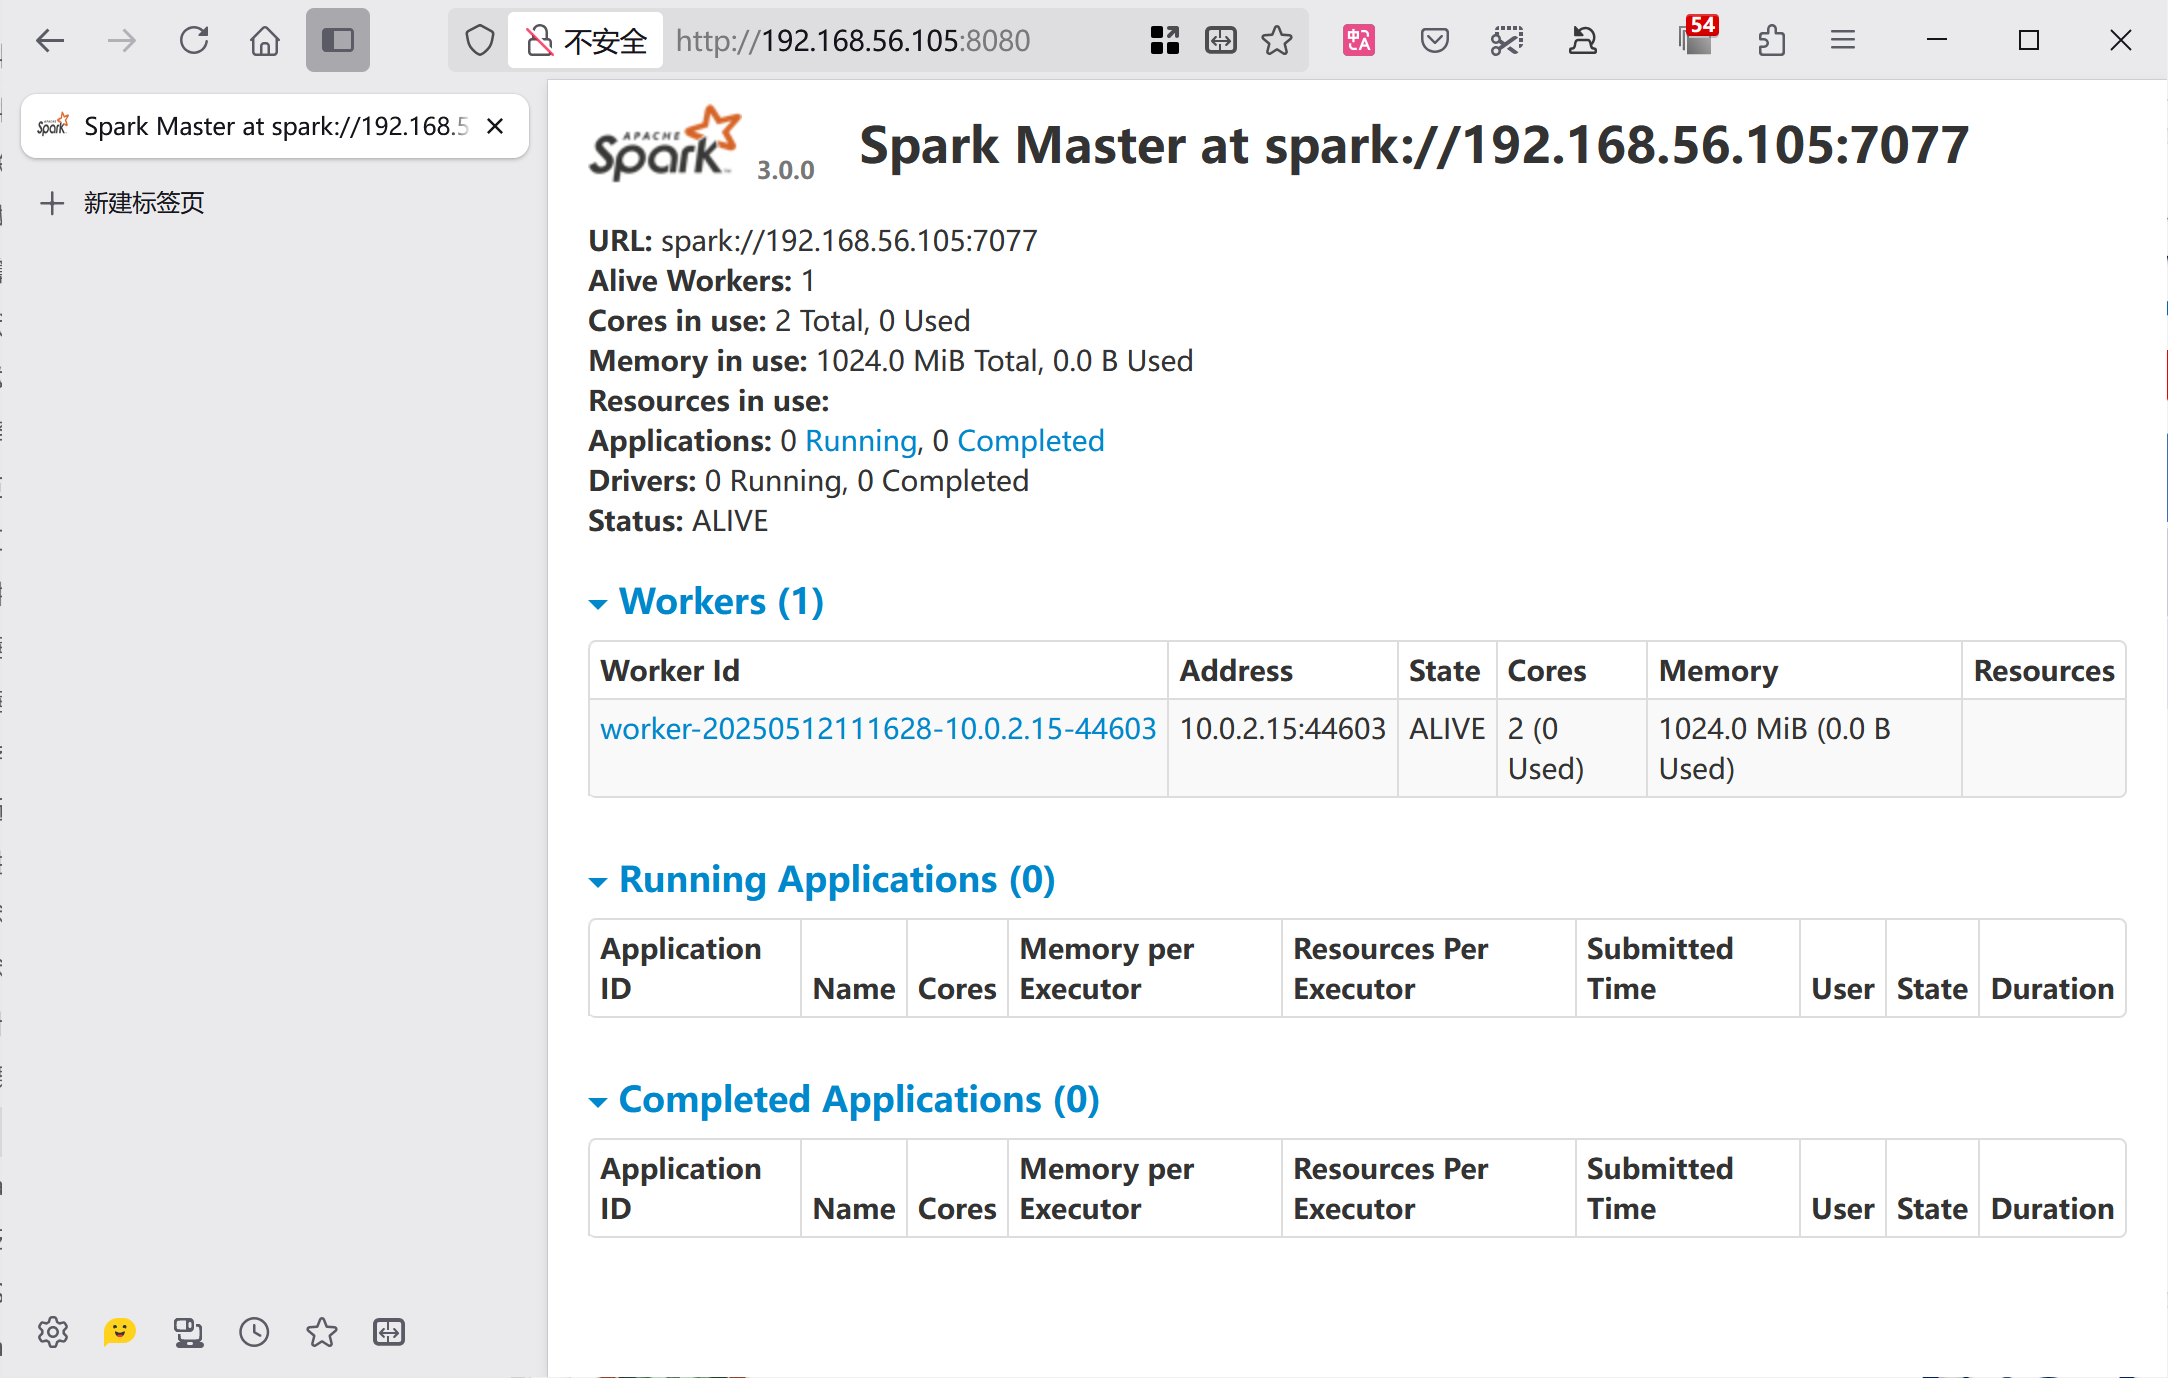
Task: Open extensions puzzle icon
Action: click(1771, 41)
